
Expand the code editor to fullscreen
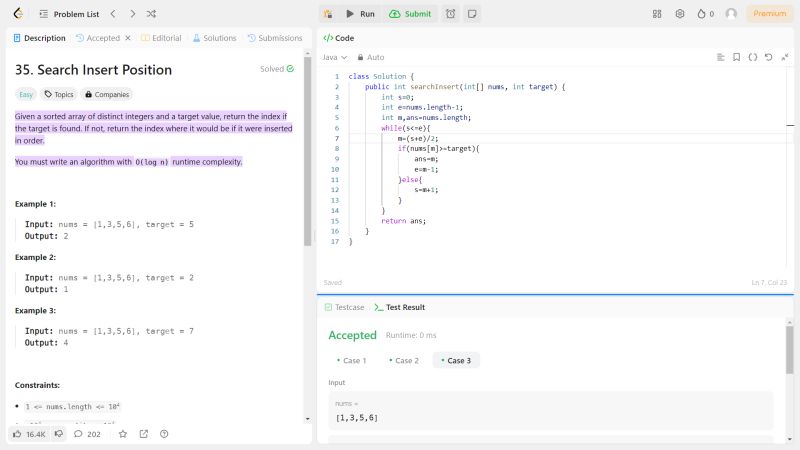pos(784,57)
